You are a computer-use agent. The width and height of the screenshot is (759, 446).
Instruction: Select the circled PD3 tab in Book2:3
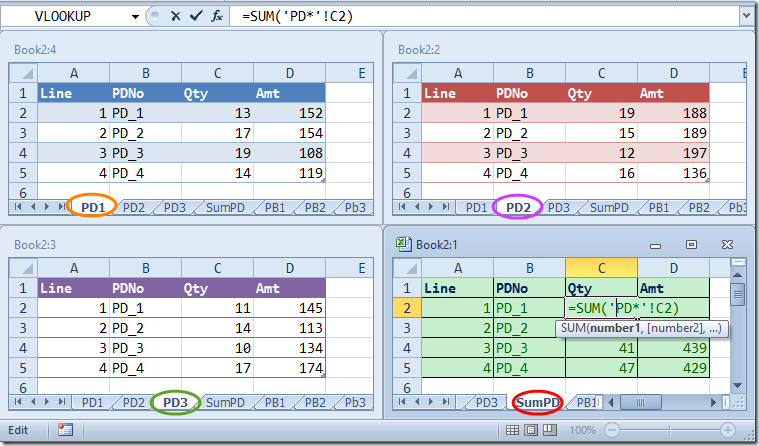tap(175, 402)
